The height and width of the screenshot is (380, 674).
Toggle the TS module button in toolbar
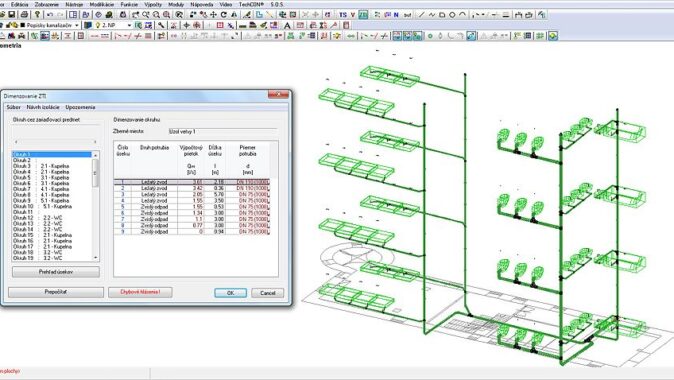343,15
